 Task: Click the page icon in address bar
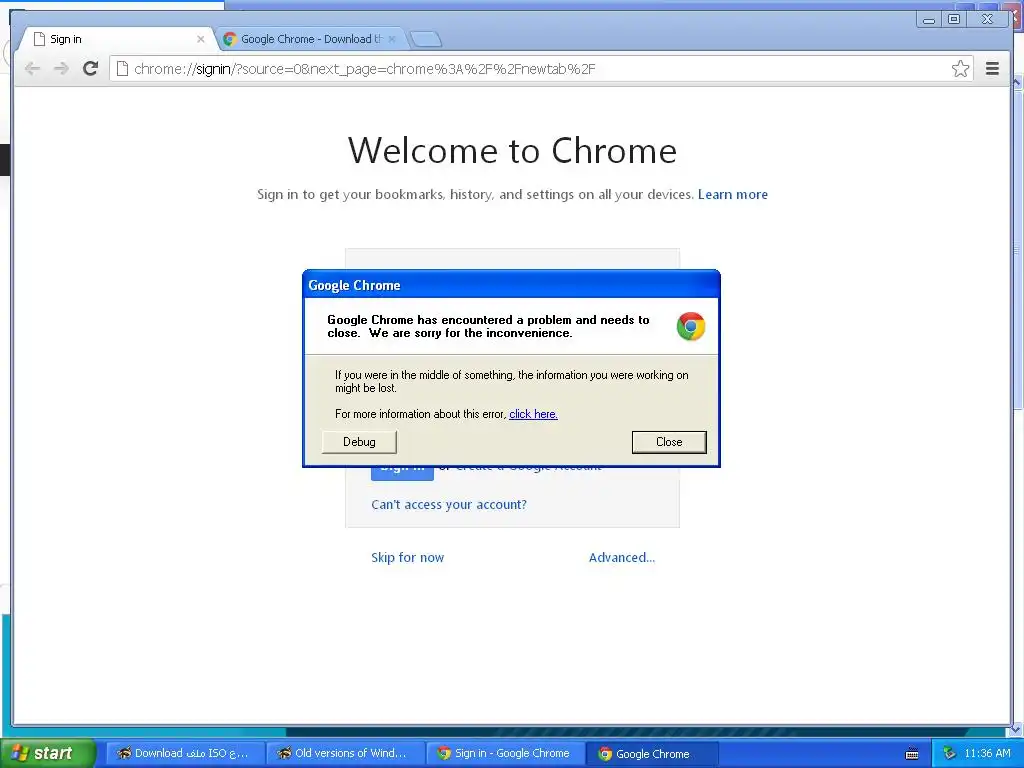click(x=122, y=69)
